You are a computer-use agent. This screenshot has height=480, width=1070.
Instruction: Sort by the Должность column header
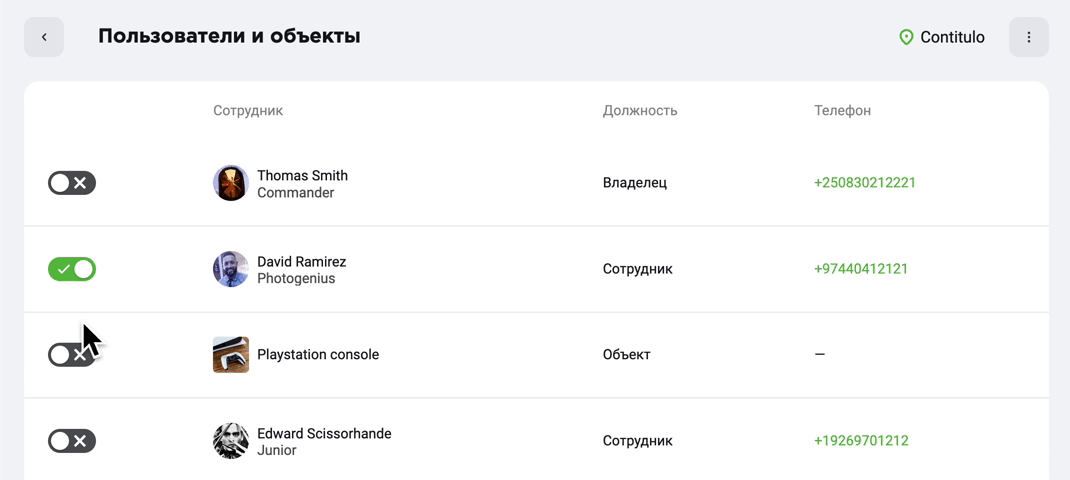tap(640, 111)
